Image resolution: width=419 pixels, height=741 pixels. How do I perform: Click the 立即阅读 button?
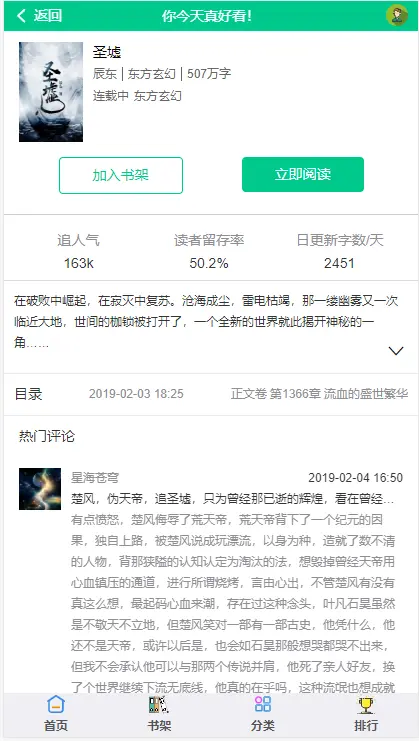[303, 174]
